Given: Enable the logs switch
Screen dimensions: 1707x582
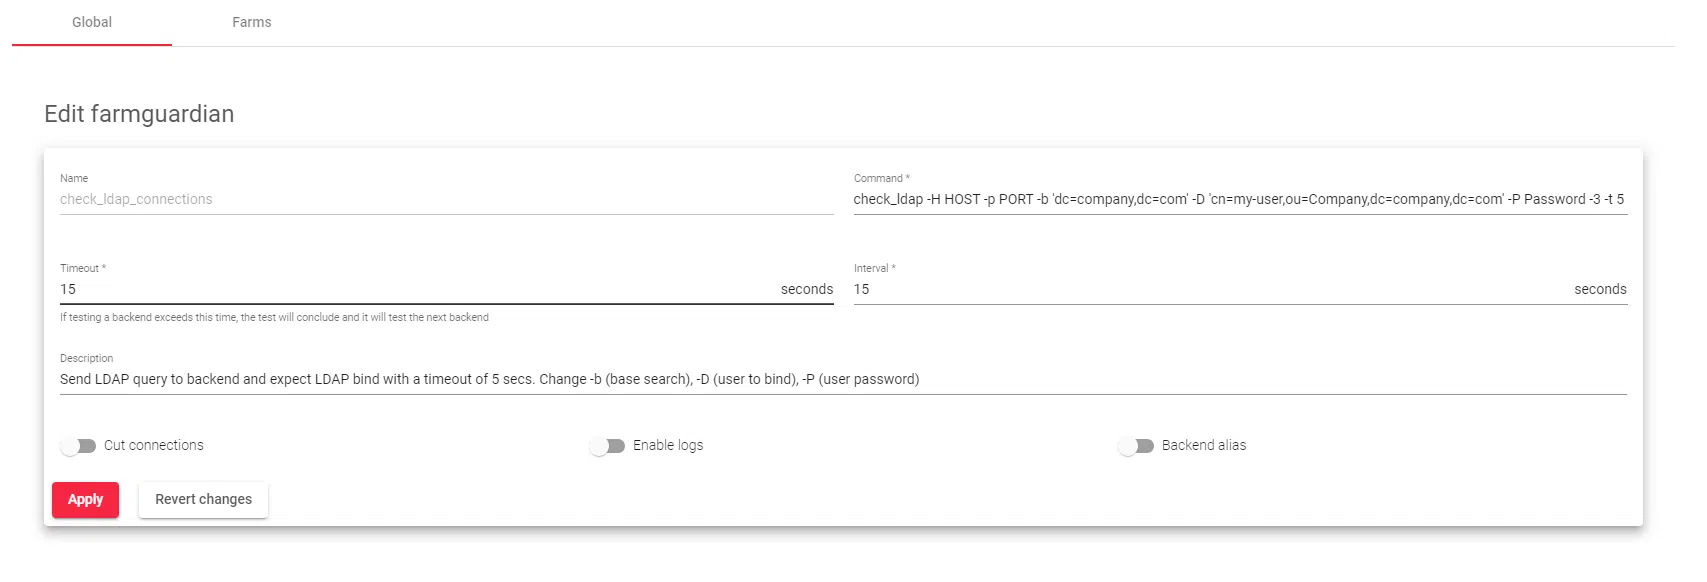Looking at the screenshot, I should [x=607, y=446].
